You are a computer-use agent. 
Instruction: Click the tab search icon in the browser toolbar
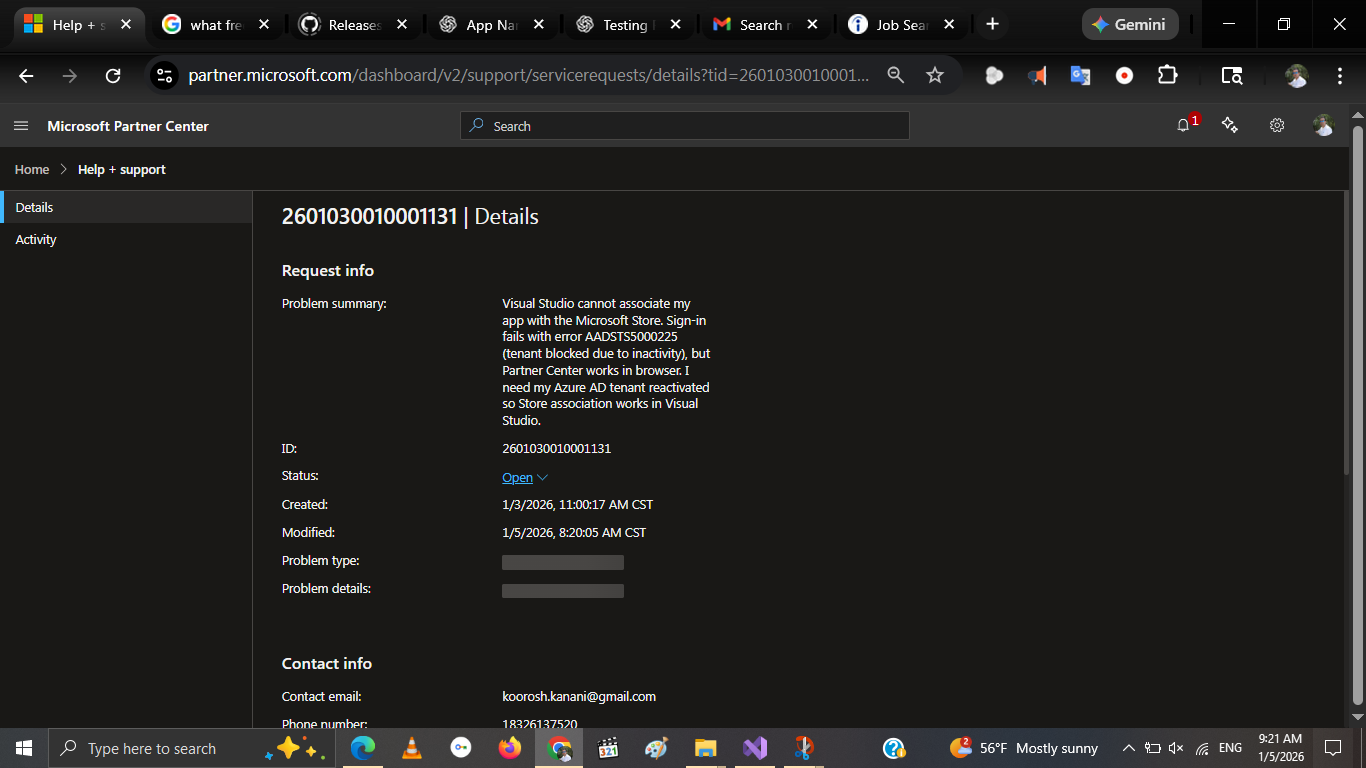click(1232, 75)
